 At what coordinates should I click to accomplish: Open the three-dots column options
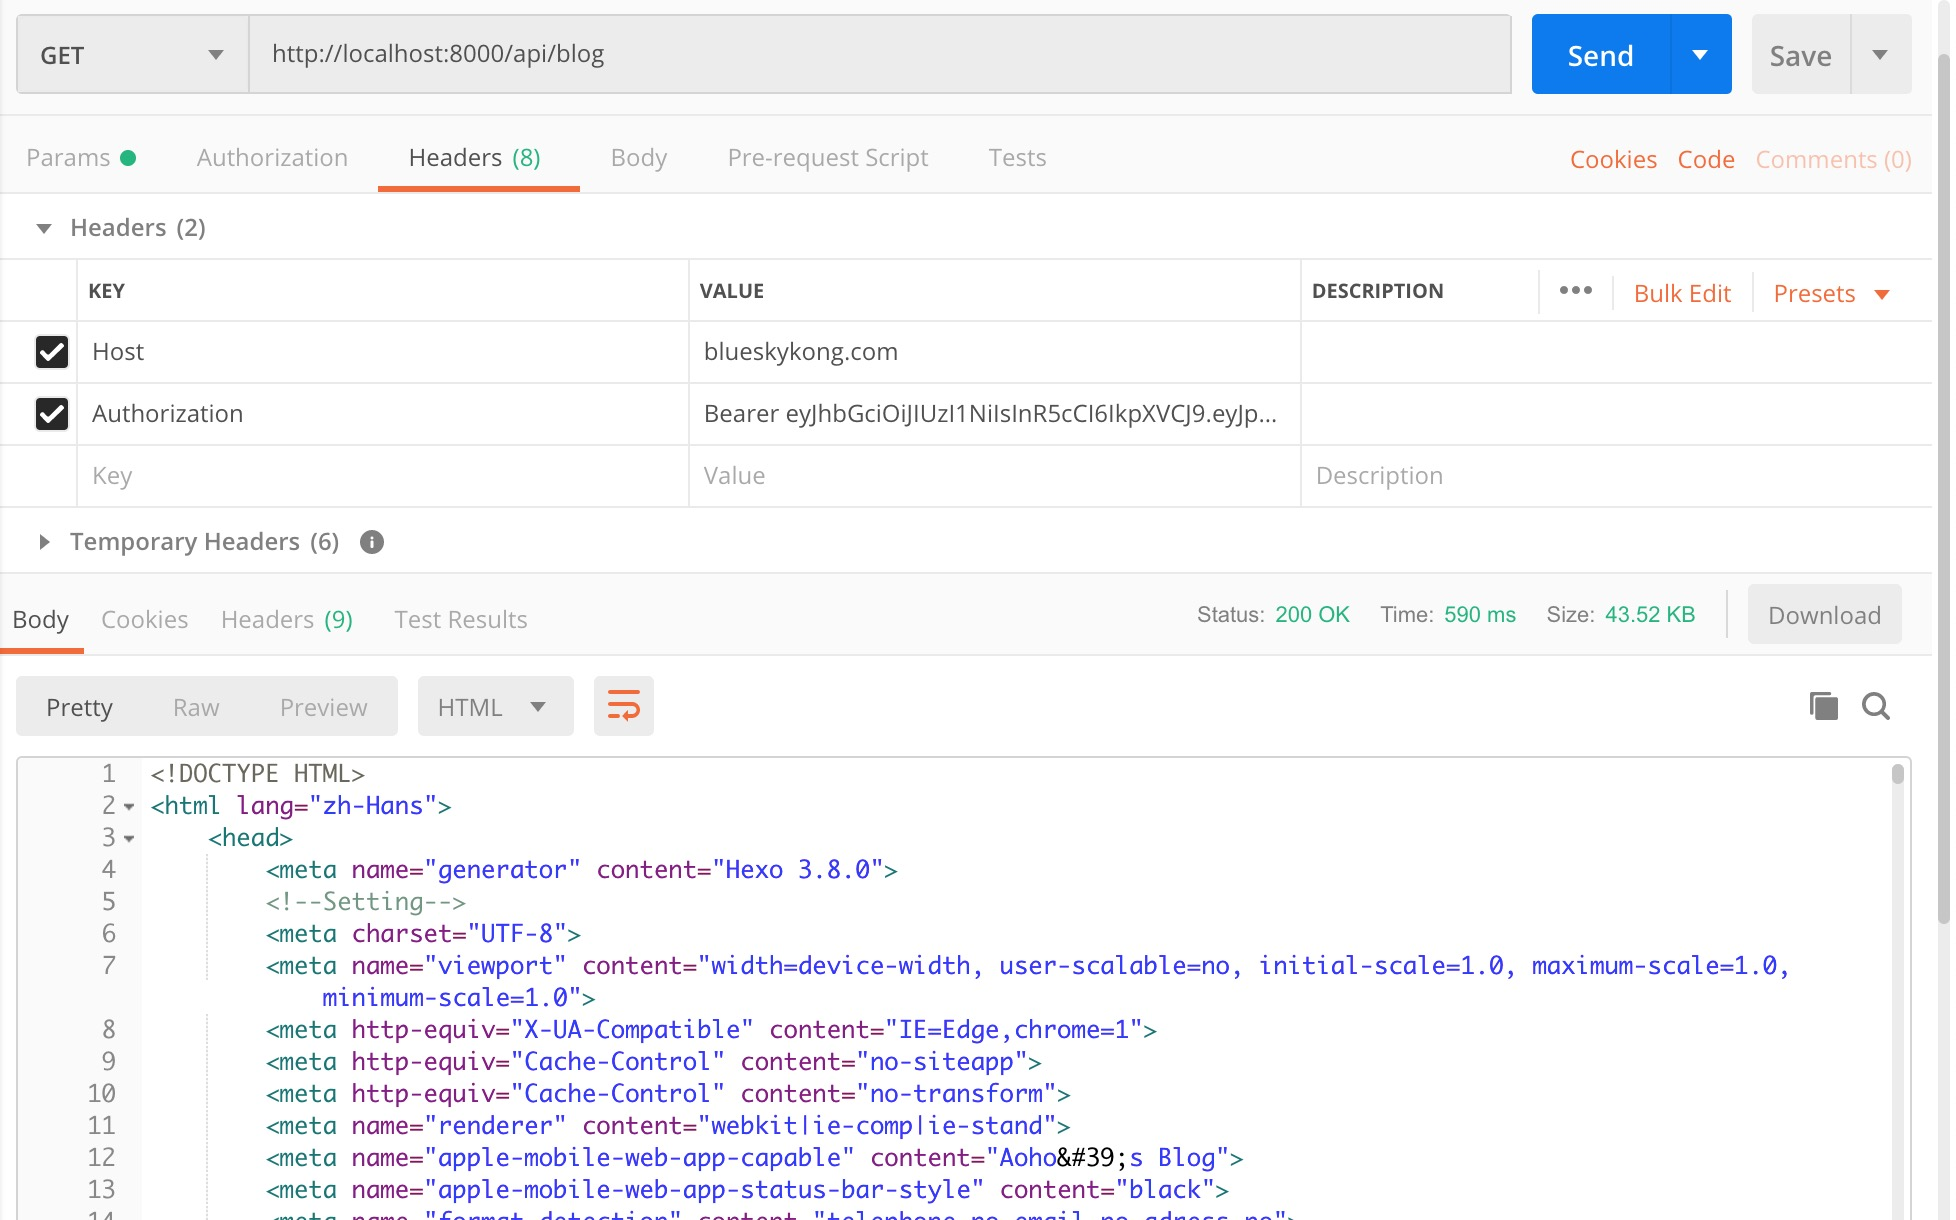(x=1575, y=291)
